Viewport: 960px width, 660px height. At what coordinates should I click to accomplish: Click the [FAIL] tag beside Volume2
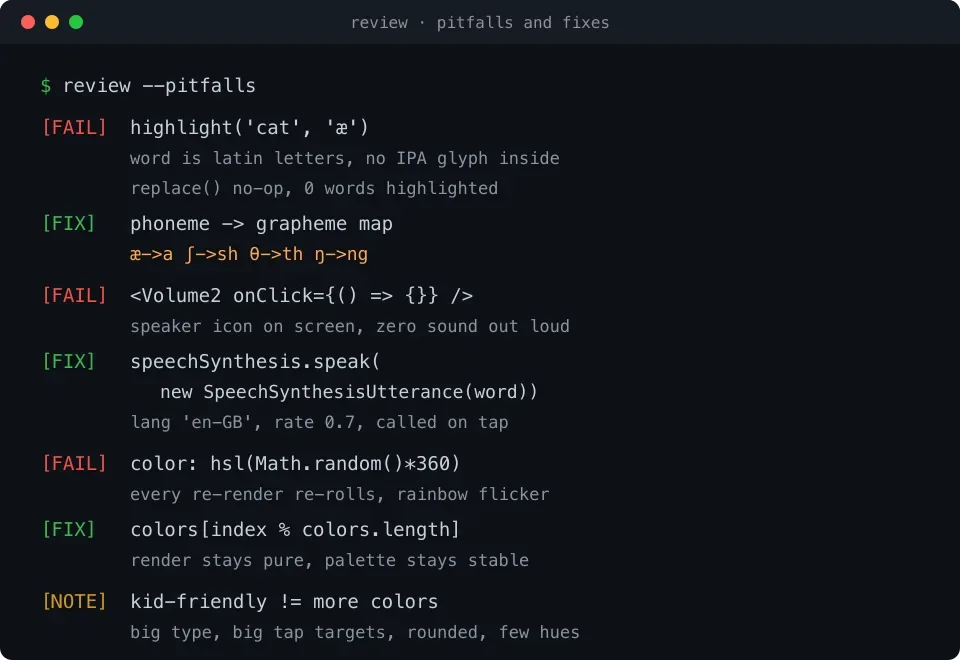(x=74, y=296)
